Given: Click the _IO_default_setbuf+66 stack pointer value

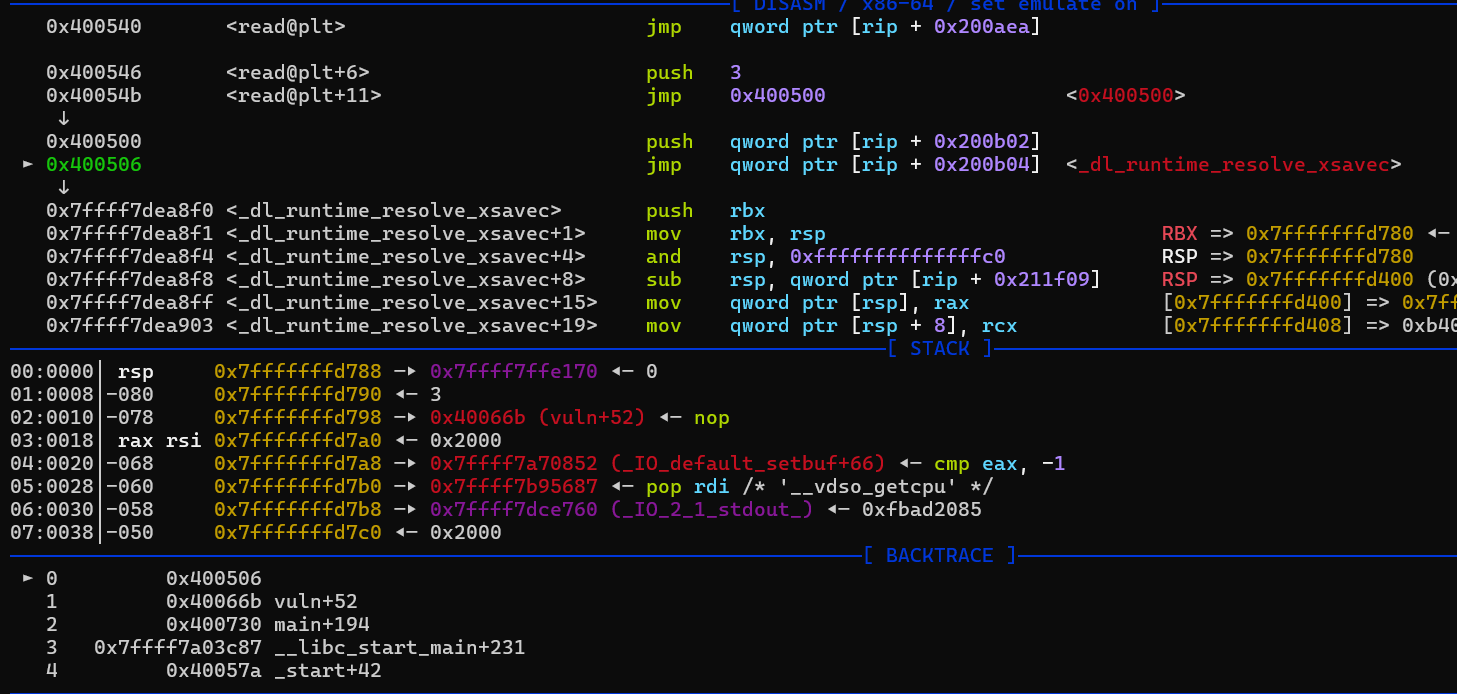Looking at the screenshot, I should 656,464.
